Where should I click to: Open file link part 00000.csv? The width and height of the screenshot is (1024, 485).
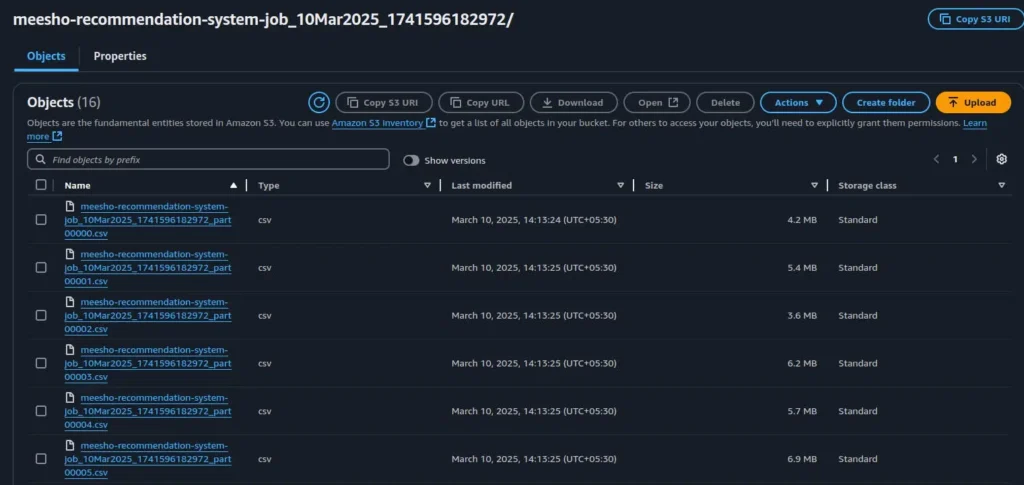tap(148, 220)
